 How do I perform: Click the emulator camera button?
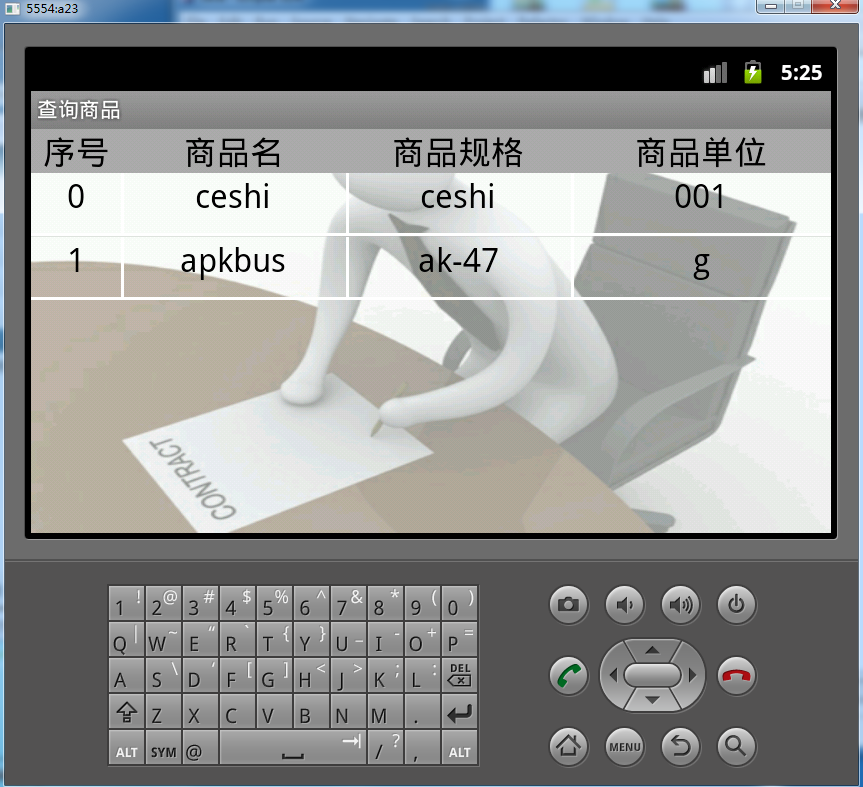pyautogui.click(x=569, y=605)
